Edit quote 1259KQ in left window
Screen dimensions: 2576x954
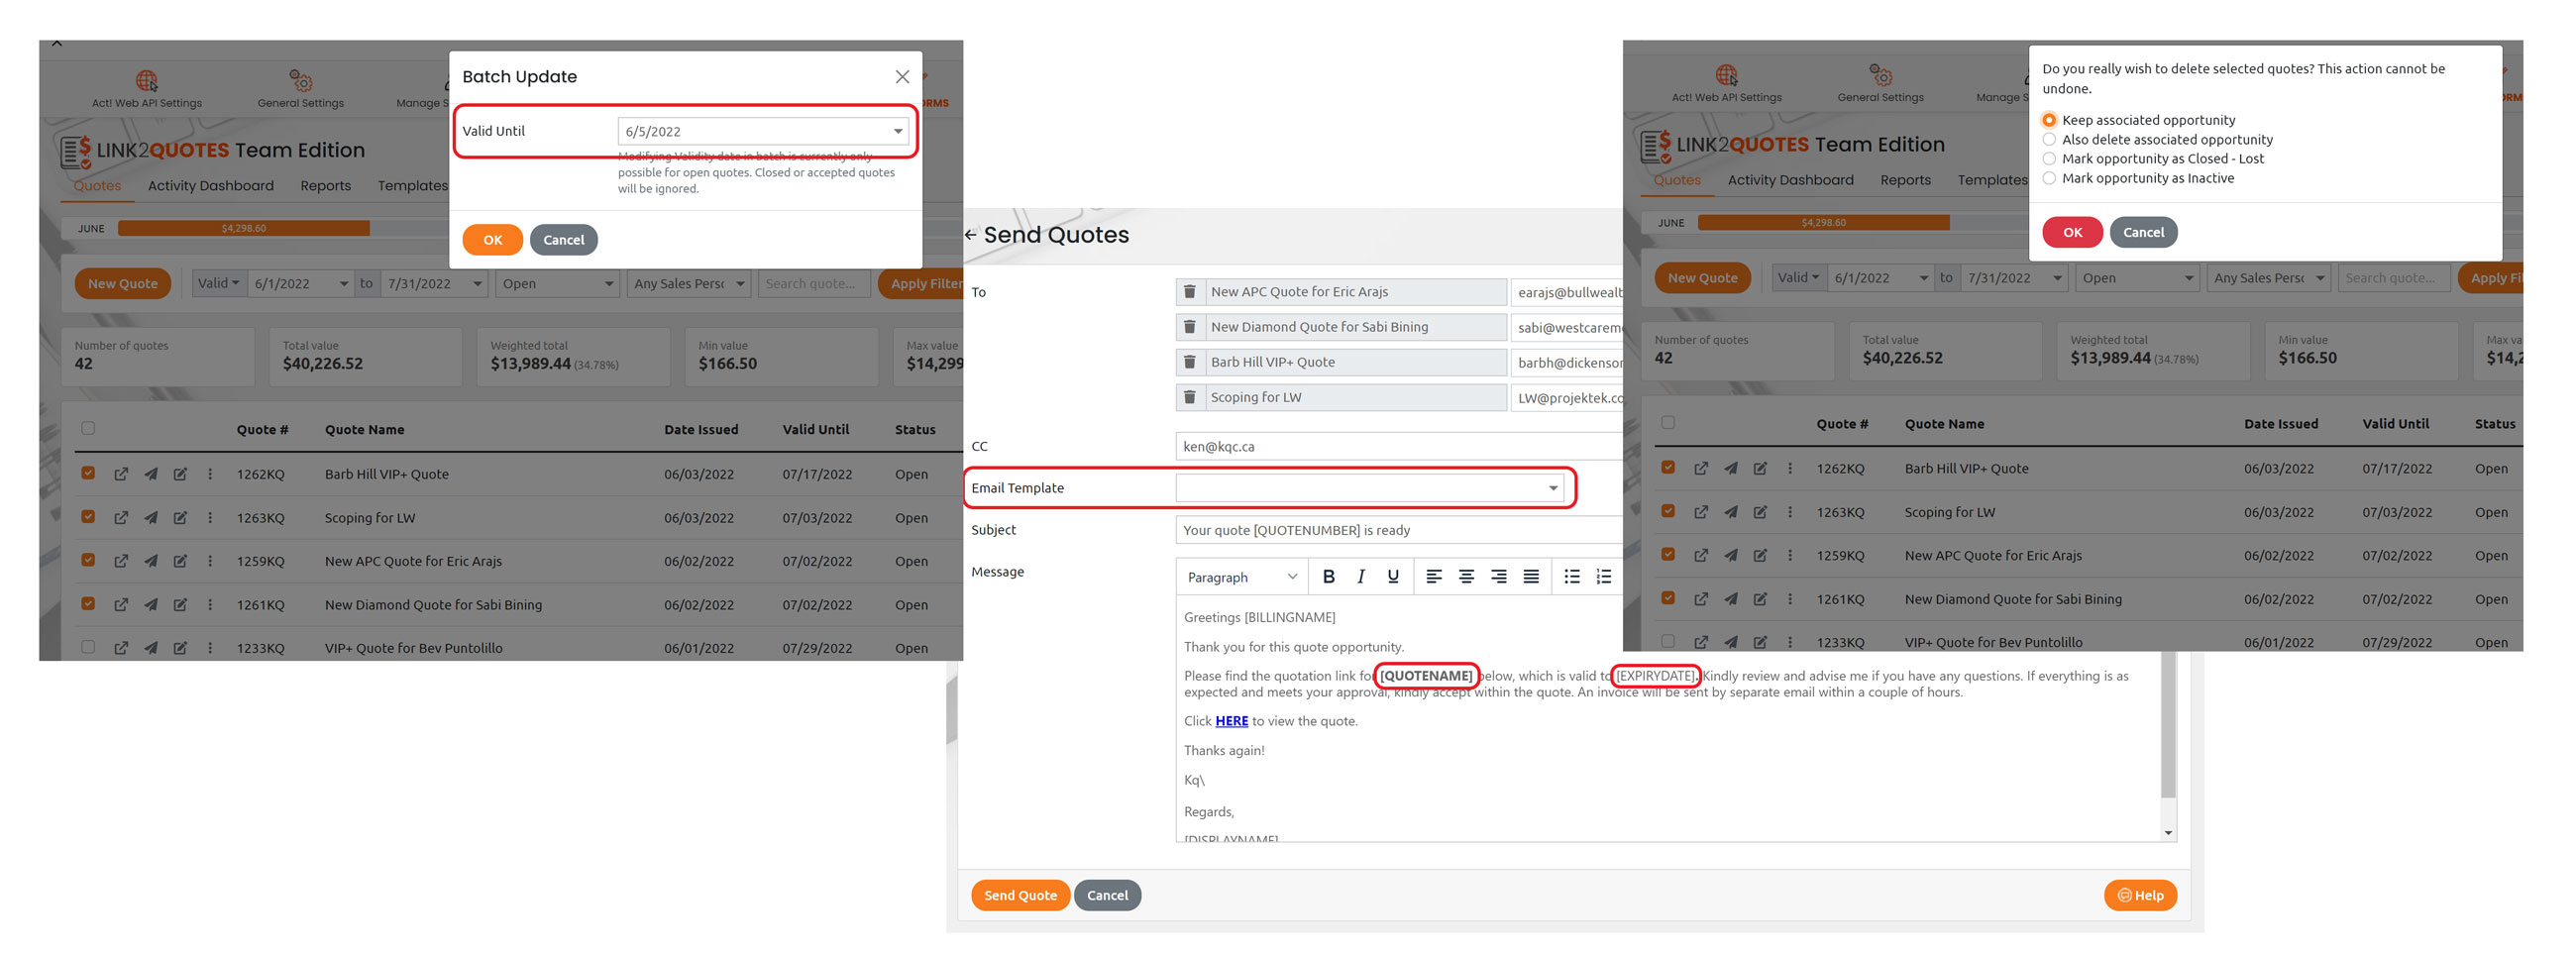(180, 561)
